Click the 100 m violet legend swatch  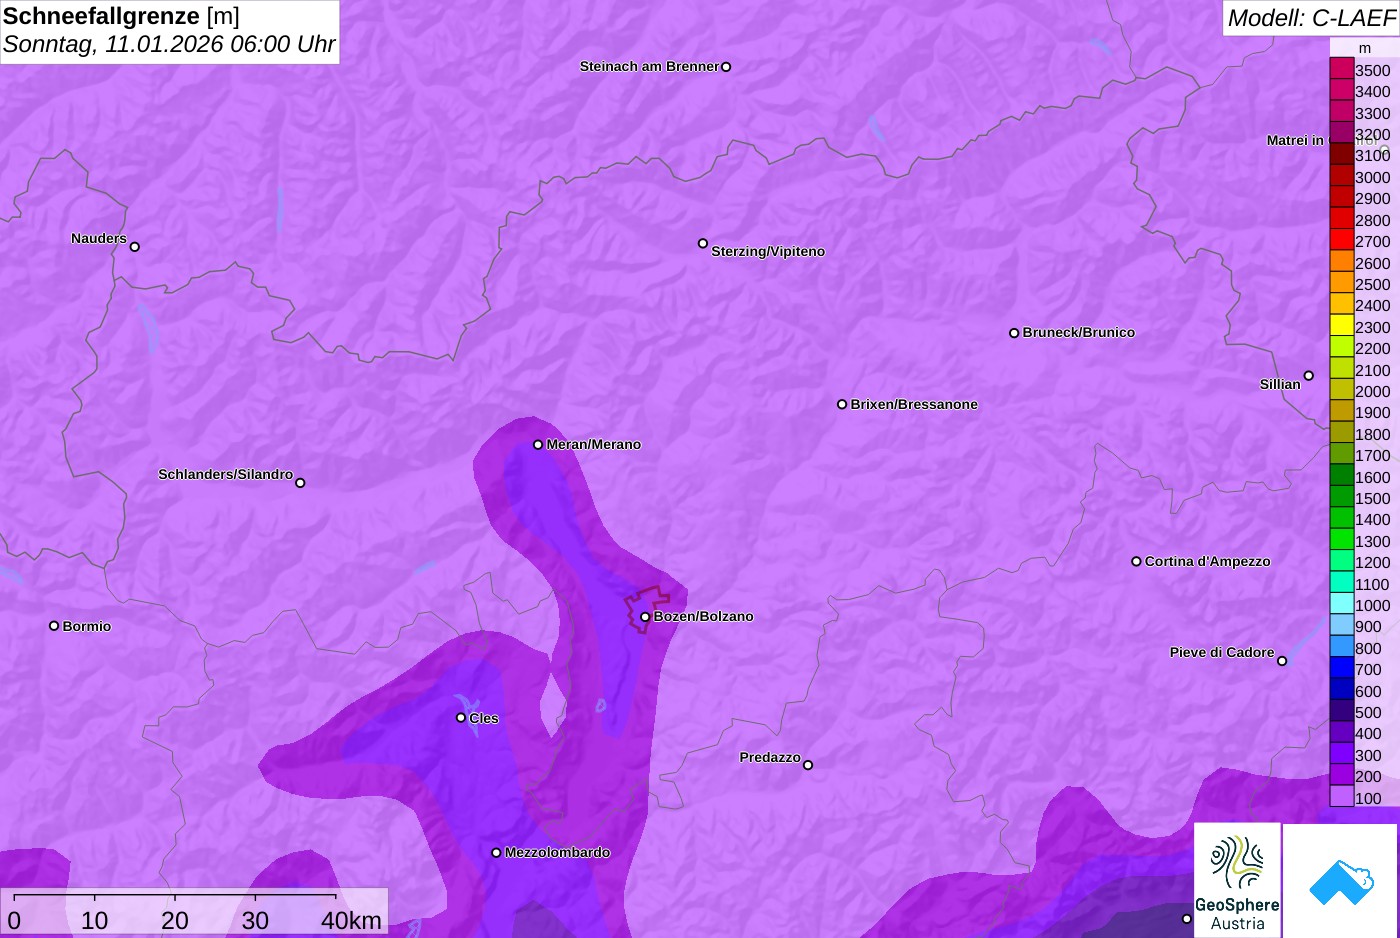pyautogui.click(x=1341, y=797)
